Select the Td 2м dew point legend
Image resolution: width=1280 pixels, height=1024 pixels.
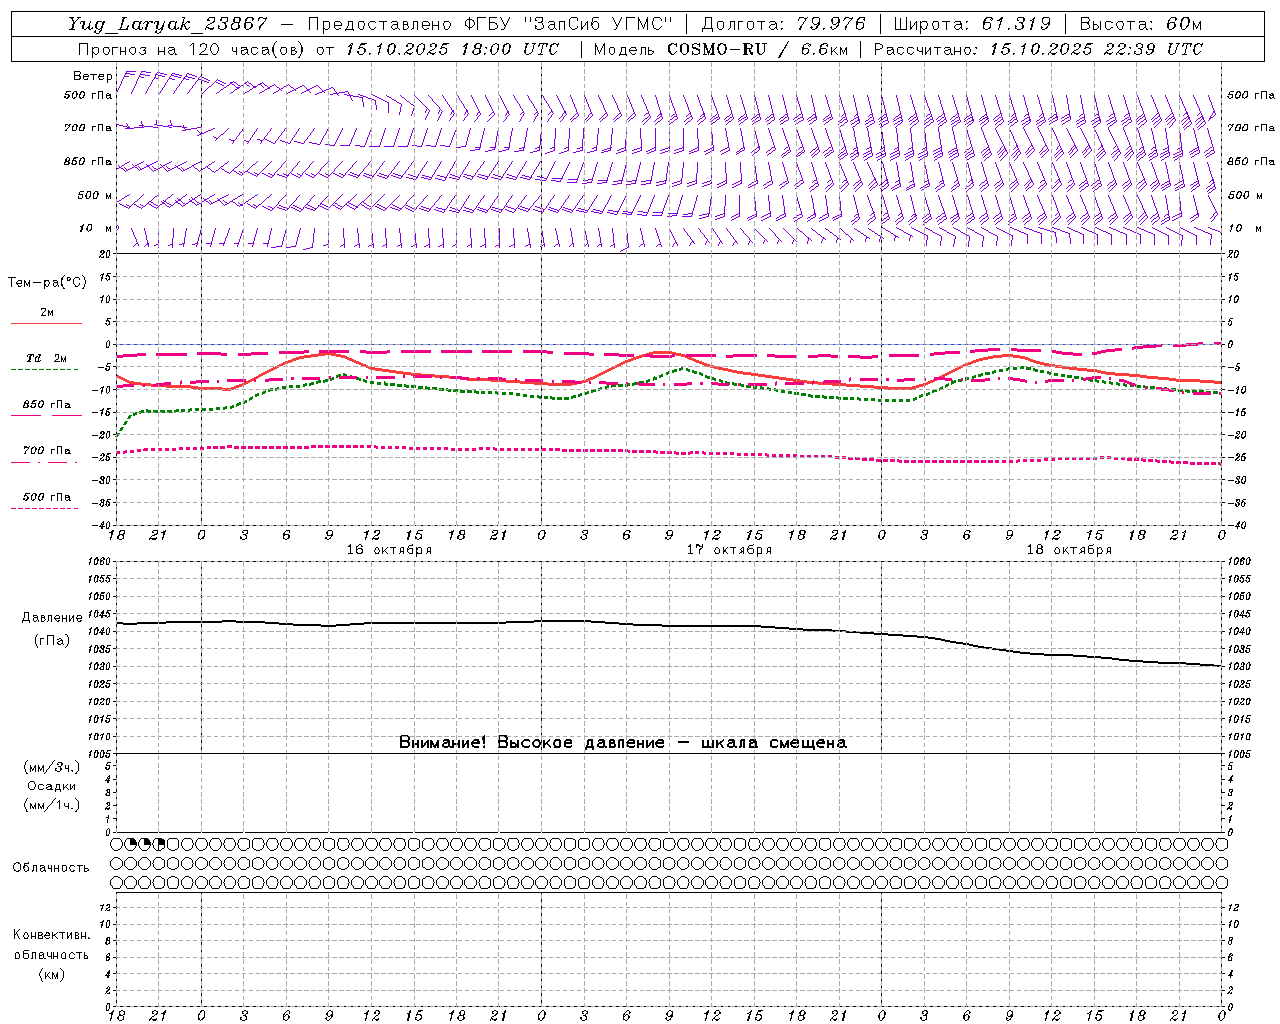click(x=46, y=358)
